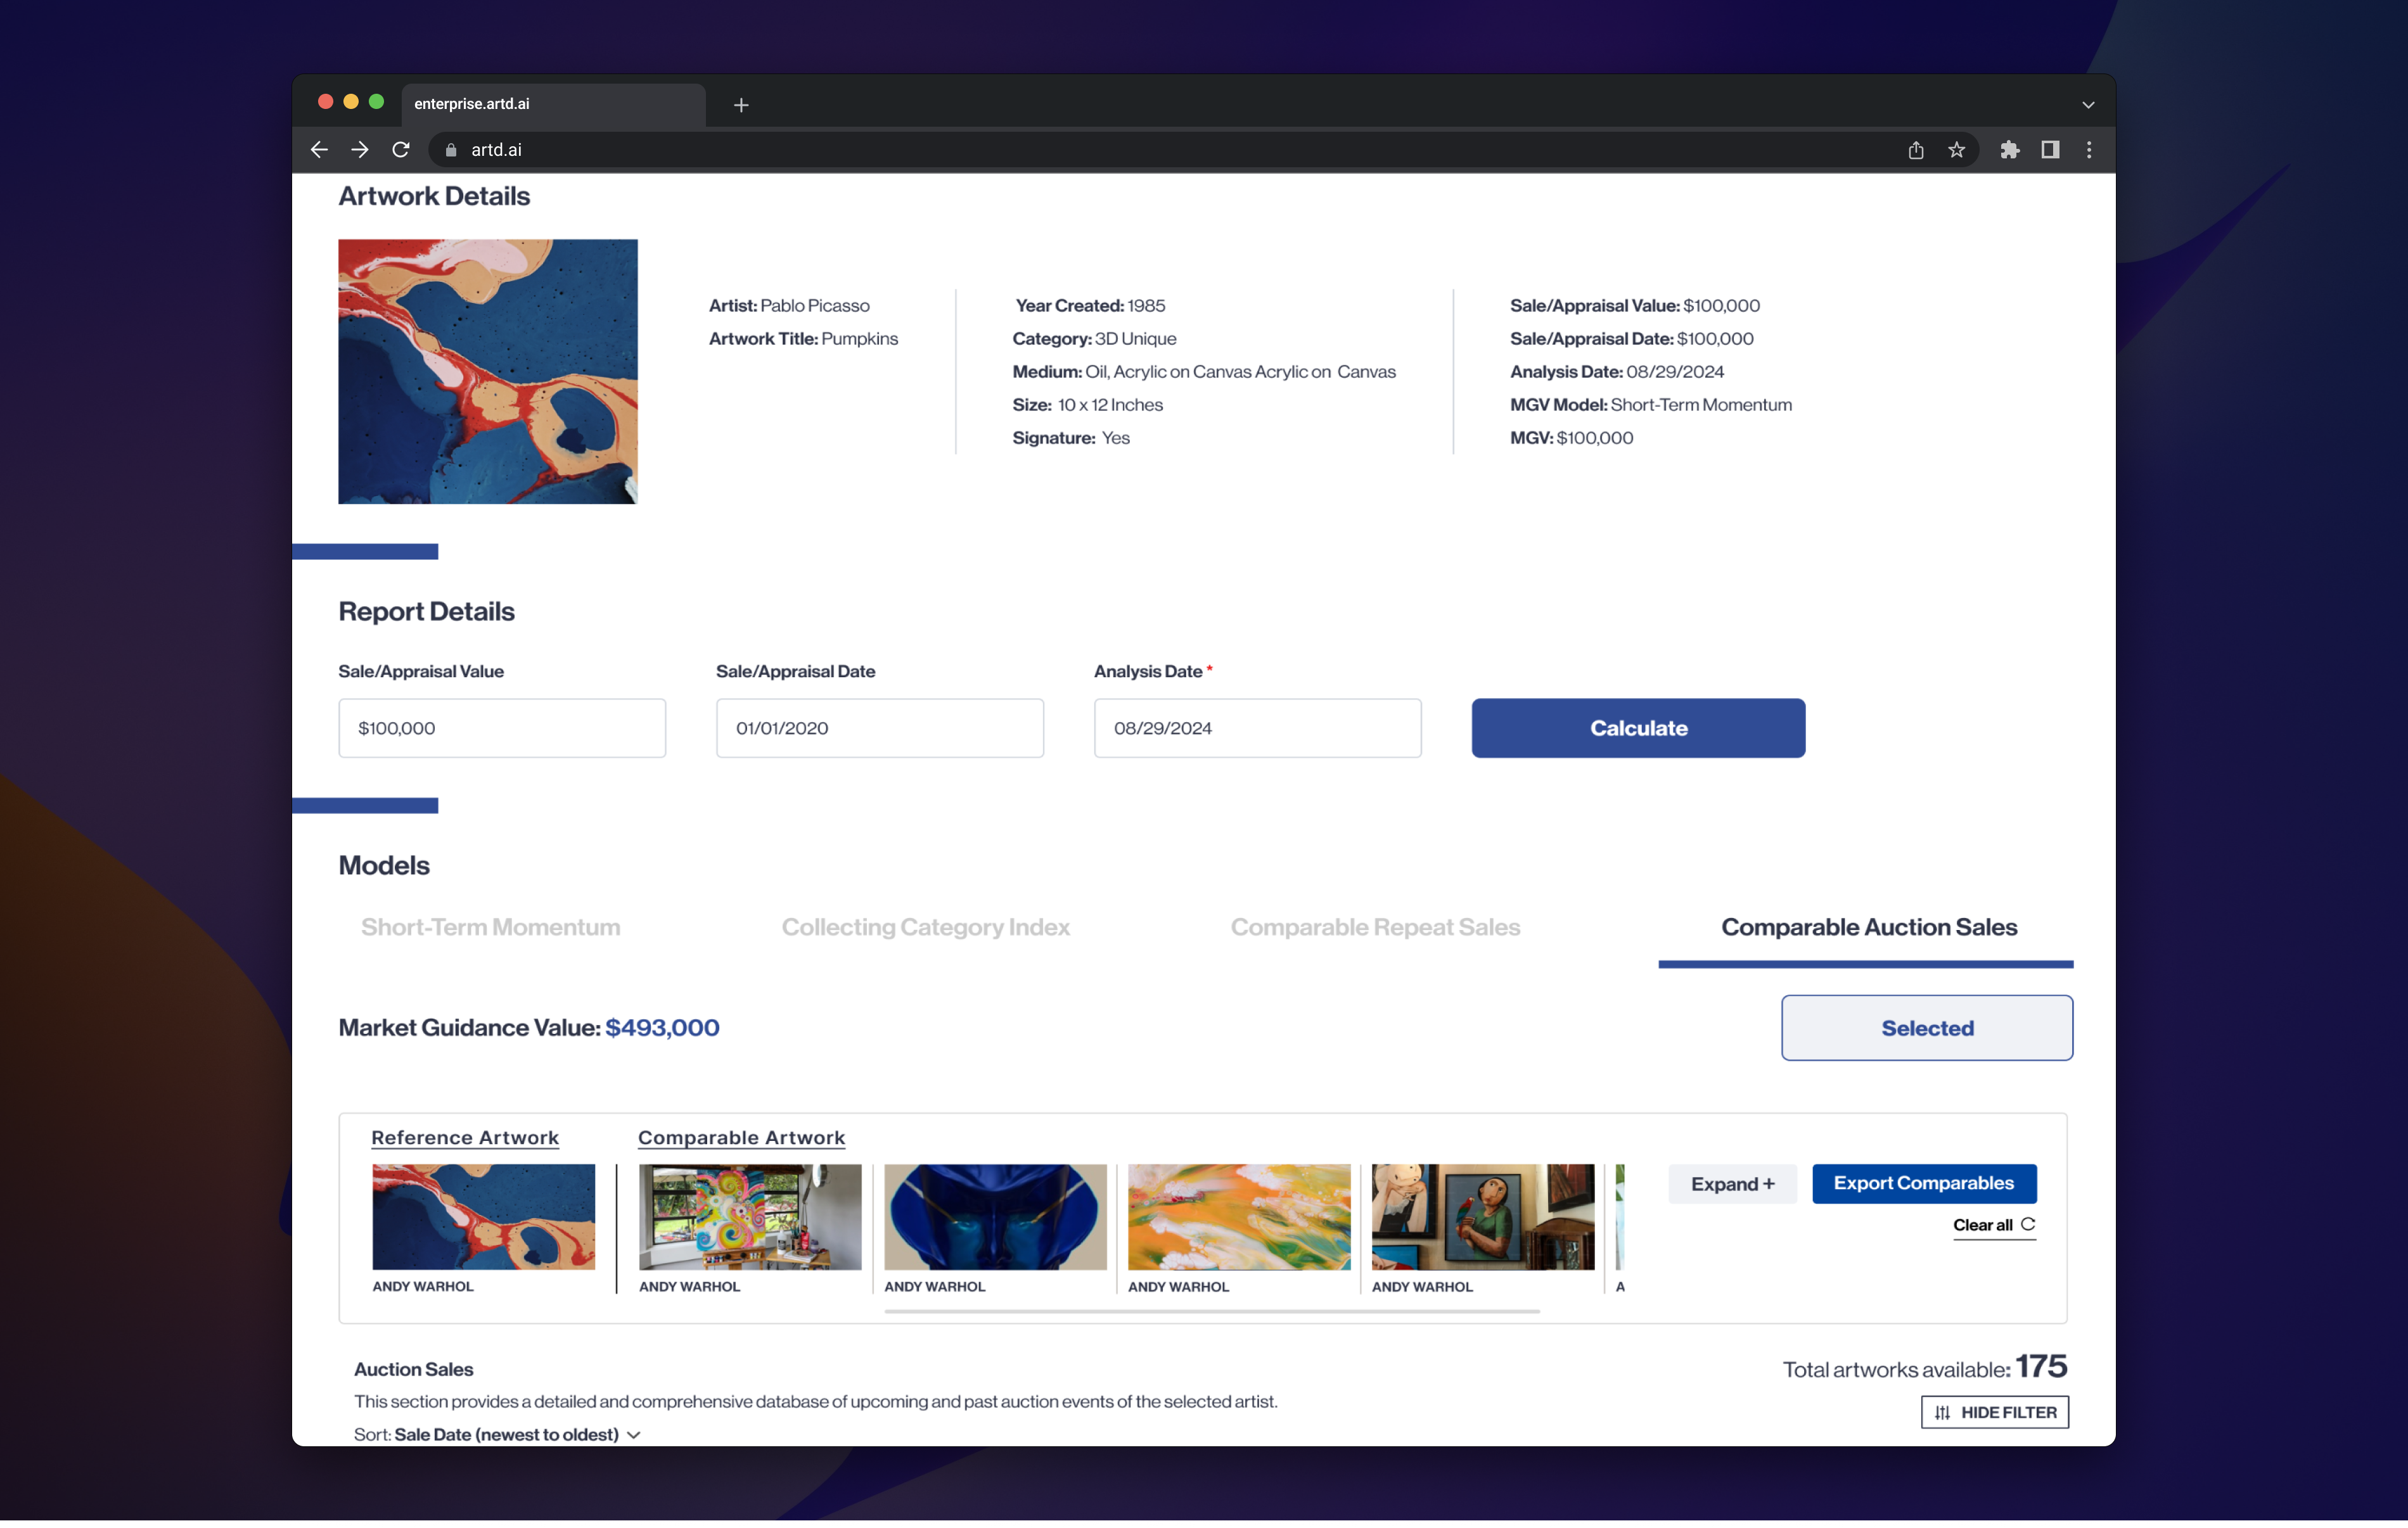The image size is (2408, 1528).
Task: Click 'Analysis Date: 08/29/2024' in Artwork Details
Action: point(1617,371)
